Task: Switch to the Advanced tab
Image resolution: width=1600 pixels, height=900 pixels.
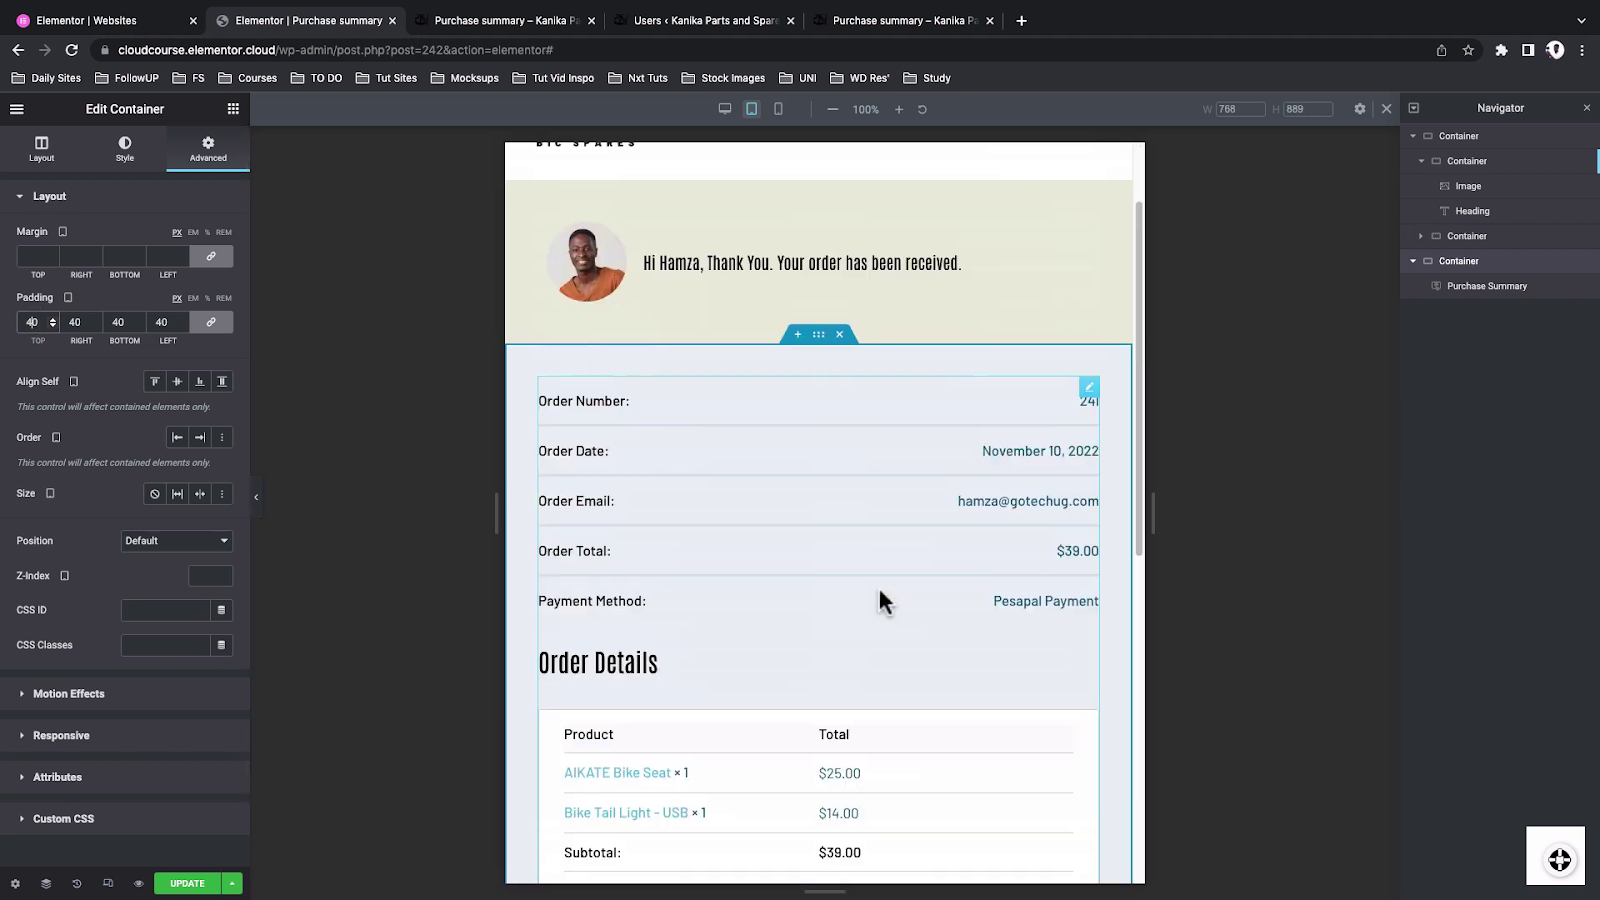Action: click(x=208, y=149)
